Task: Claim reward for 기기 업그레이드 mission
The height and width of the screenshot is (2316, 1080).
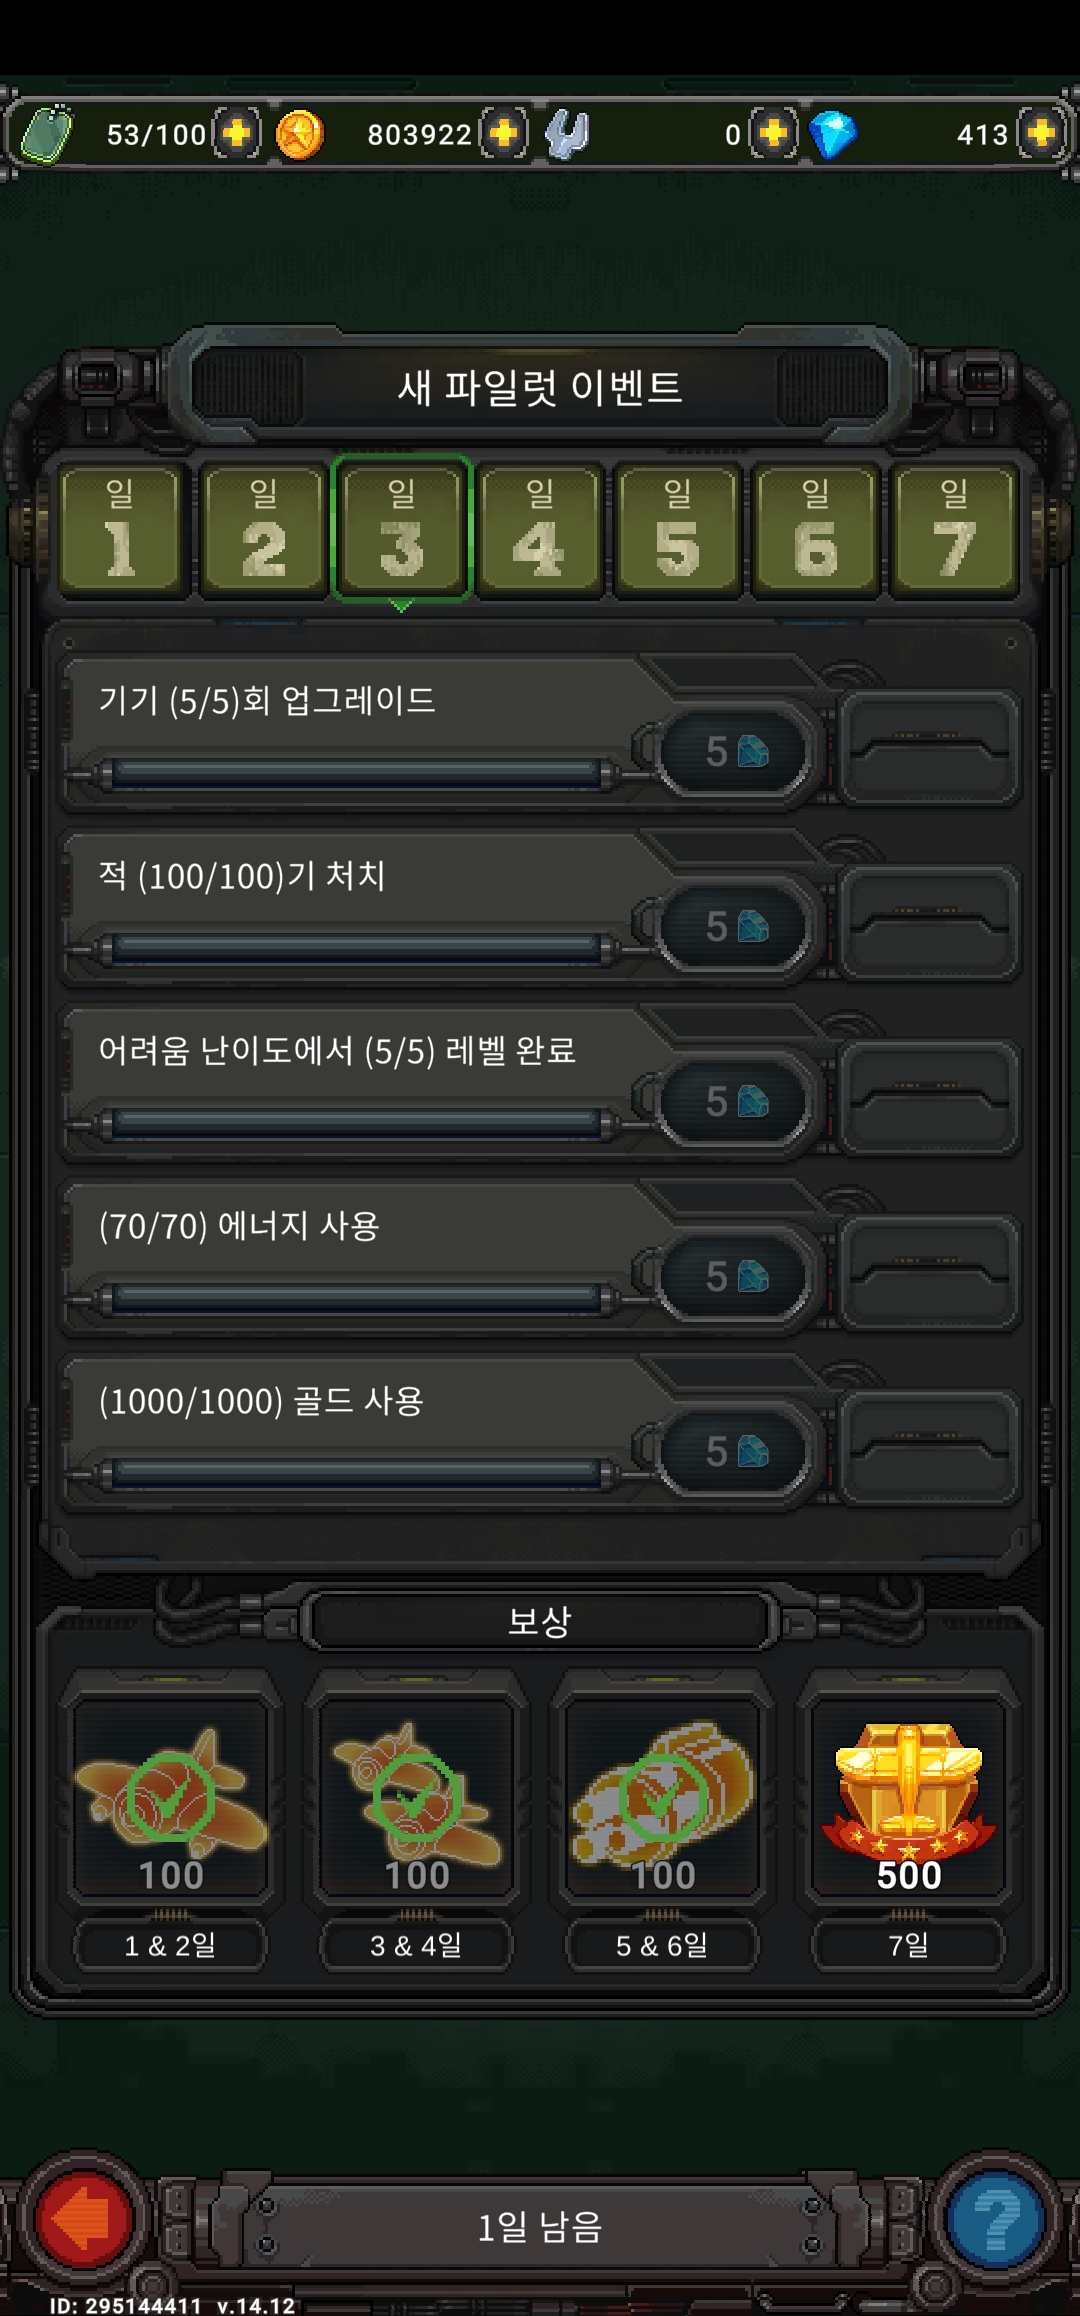Action: [928, 748]
